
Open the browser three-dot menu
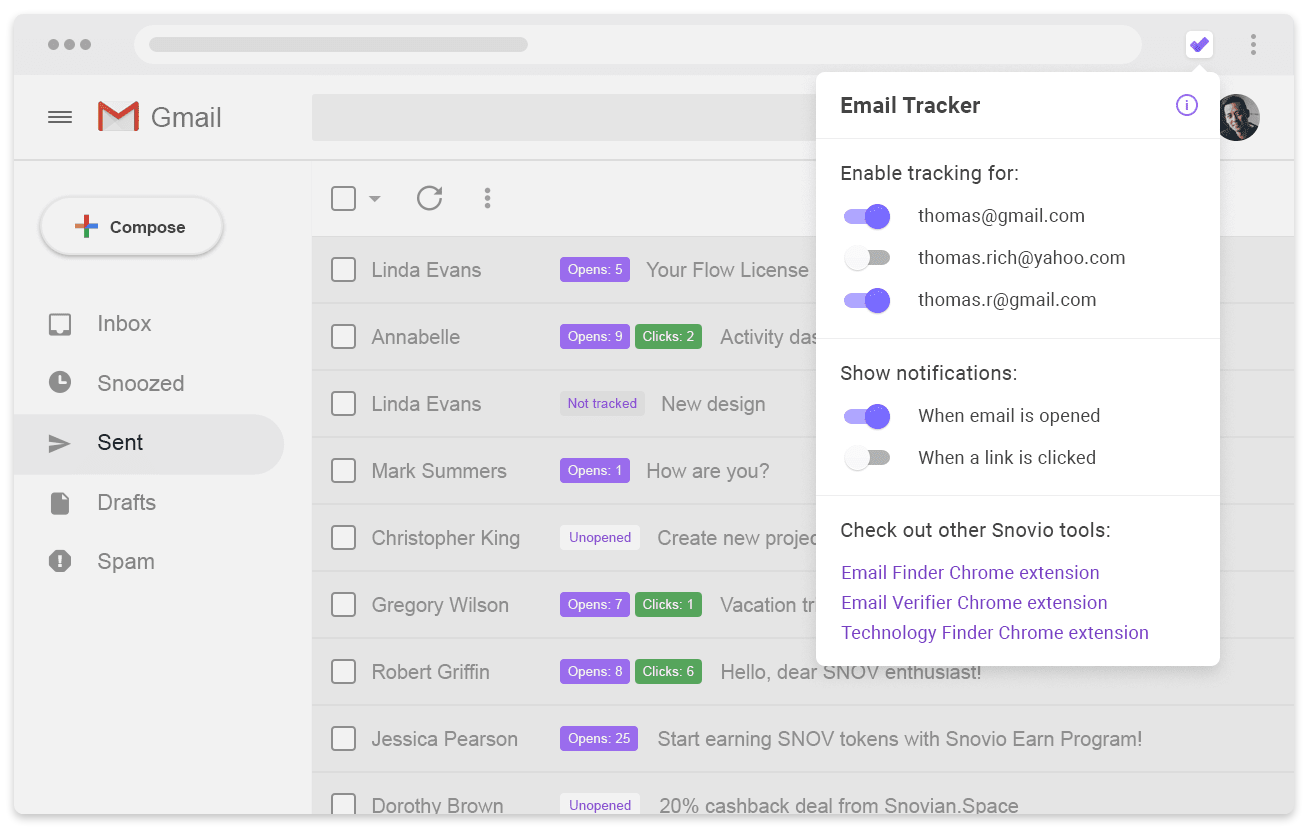1253,44
